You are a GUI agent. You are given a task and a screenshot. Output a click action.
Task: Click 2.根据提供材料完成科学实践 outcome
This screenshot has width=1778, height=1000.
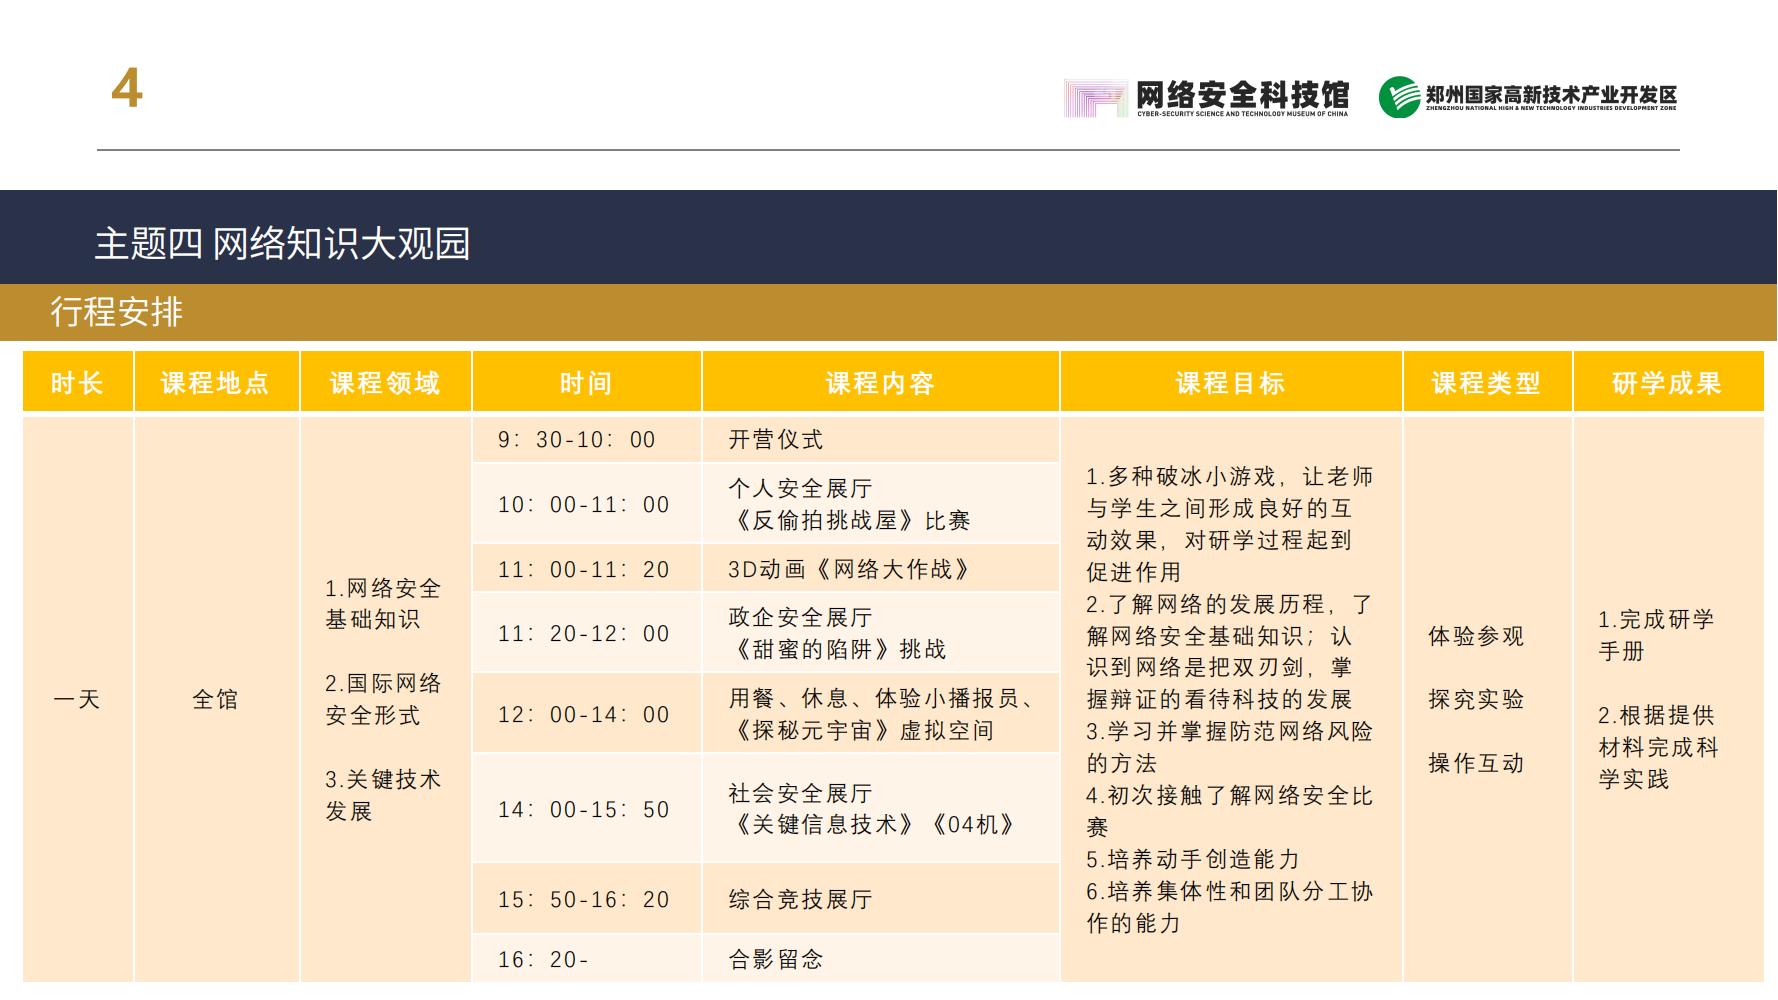[x=1658, y=747]
